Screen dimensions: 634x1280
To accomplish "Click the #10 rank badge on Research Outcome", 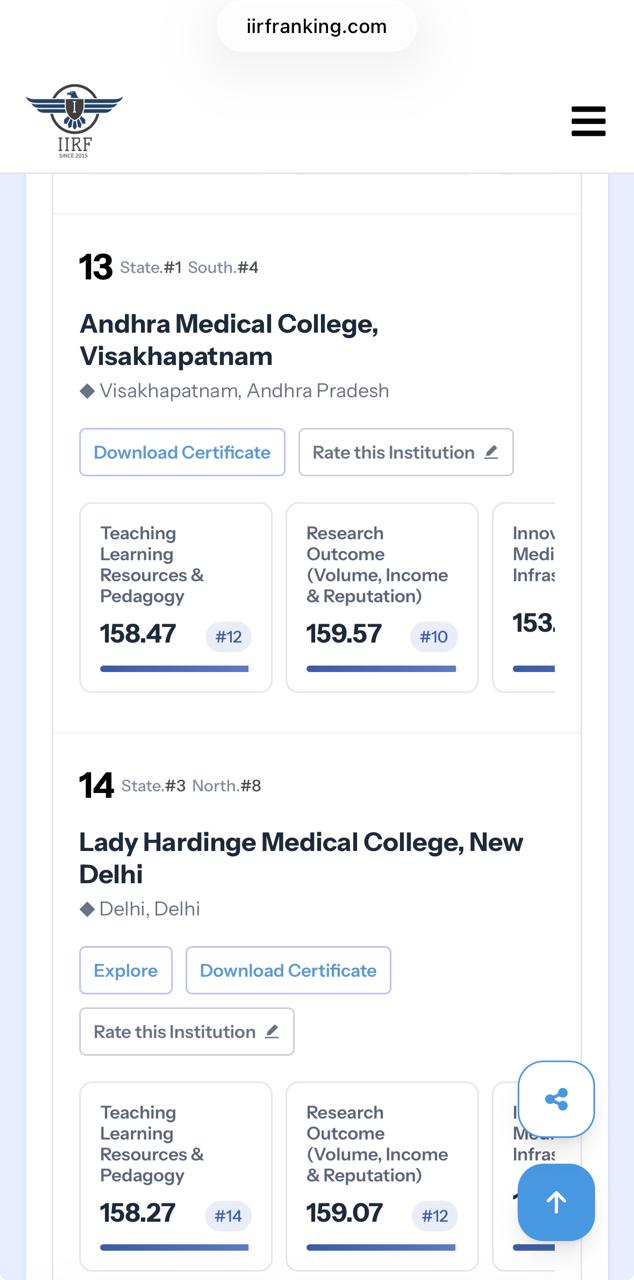I will click(x=434, y=637).
